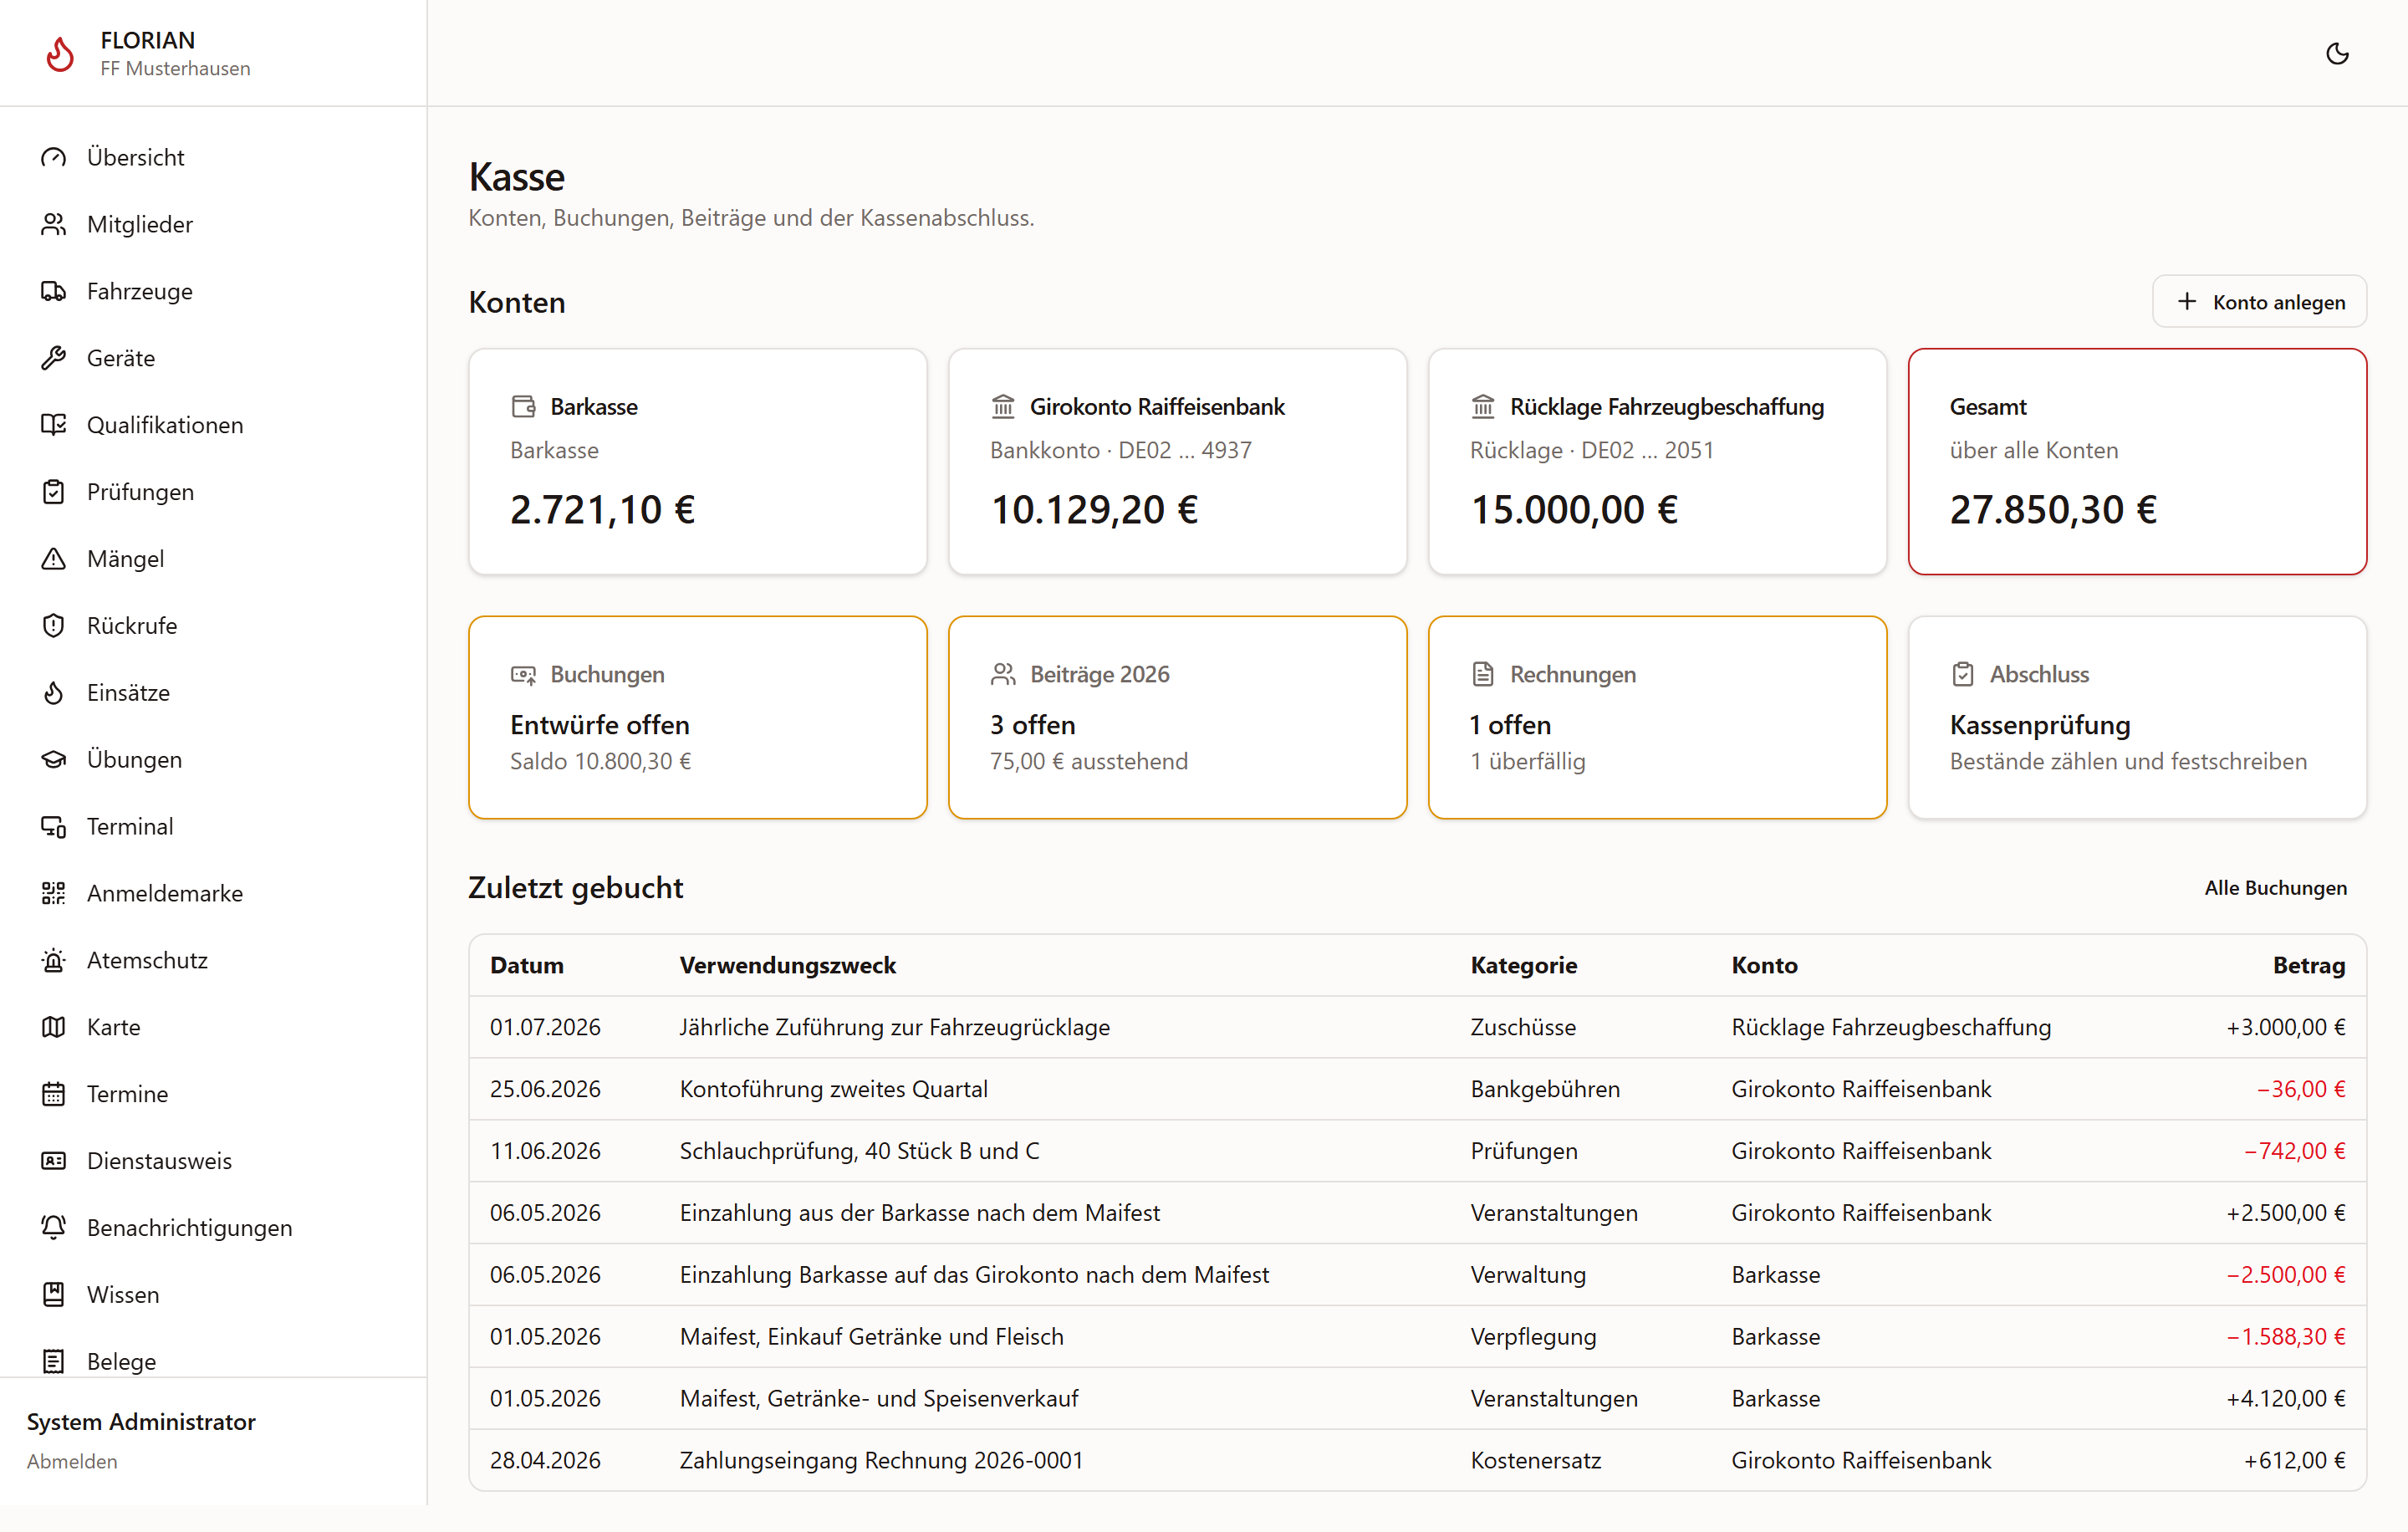Open the Übersicht gauge icon
This screenshot has width=2408, height=1532.
(53, 157)
